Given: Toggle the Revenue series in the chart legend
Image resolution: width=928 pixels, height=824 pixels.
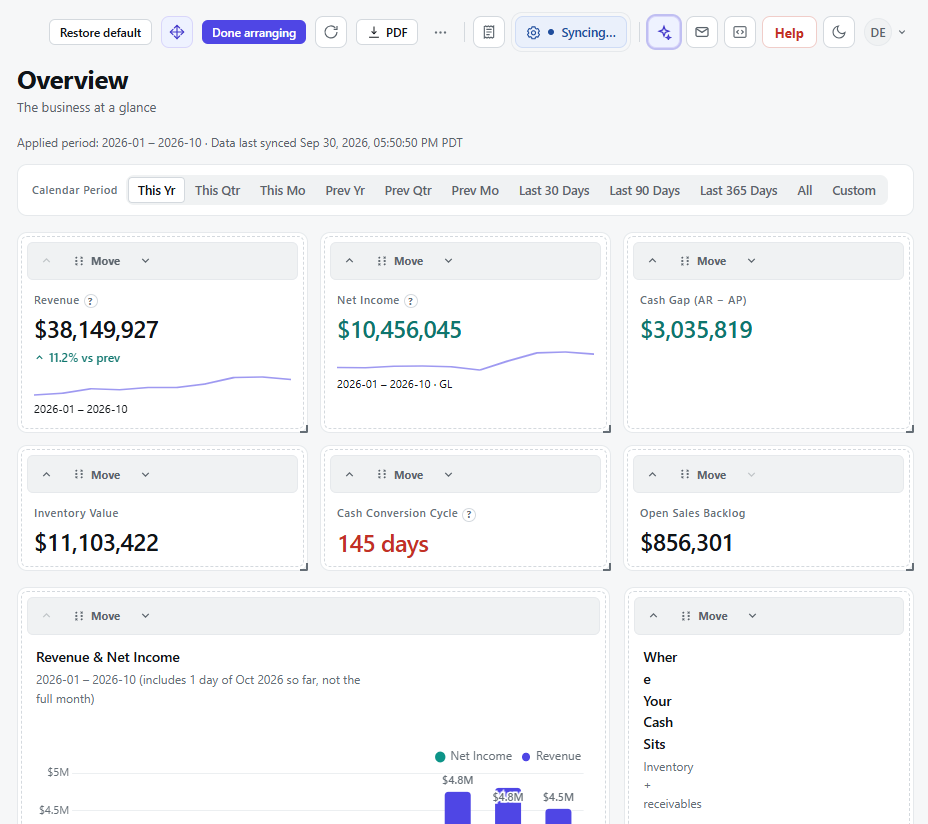Looking at the screenshot, I should pos(552,756).
